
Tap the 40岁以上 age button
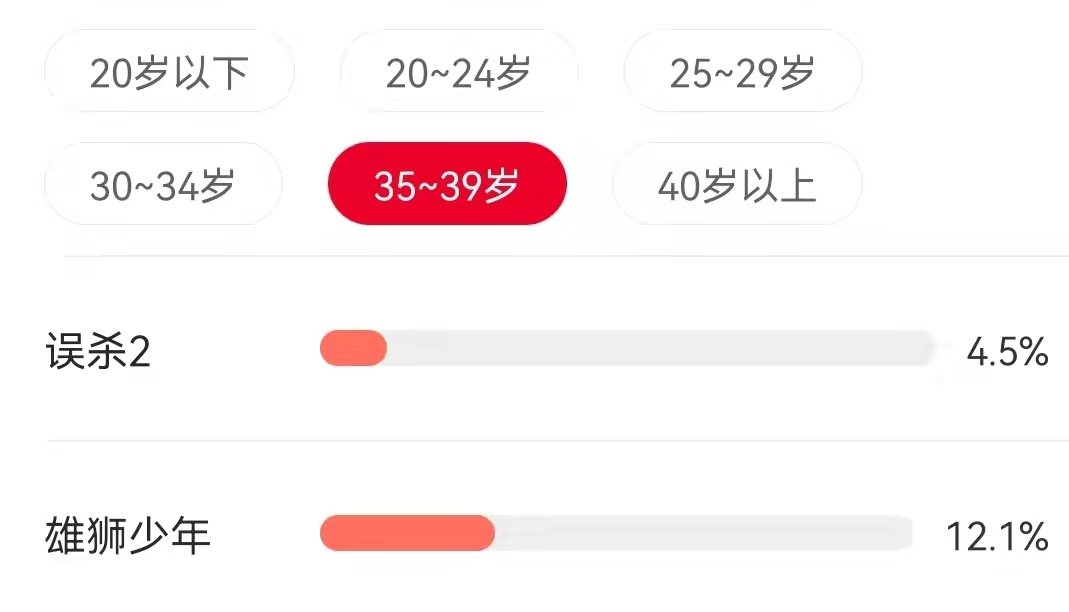point(737,186)
